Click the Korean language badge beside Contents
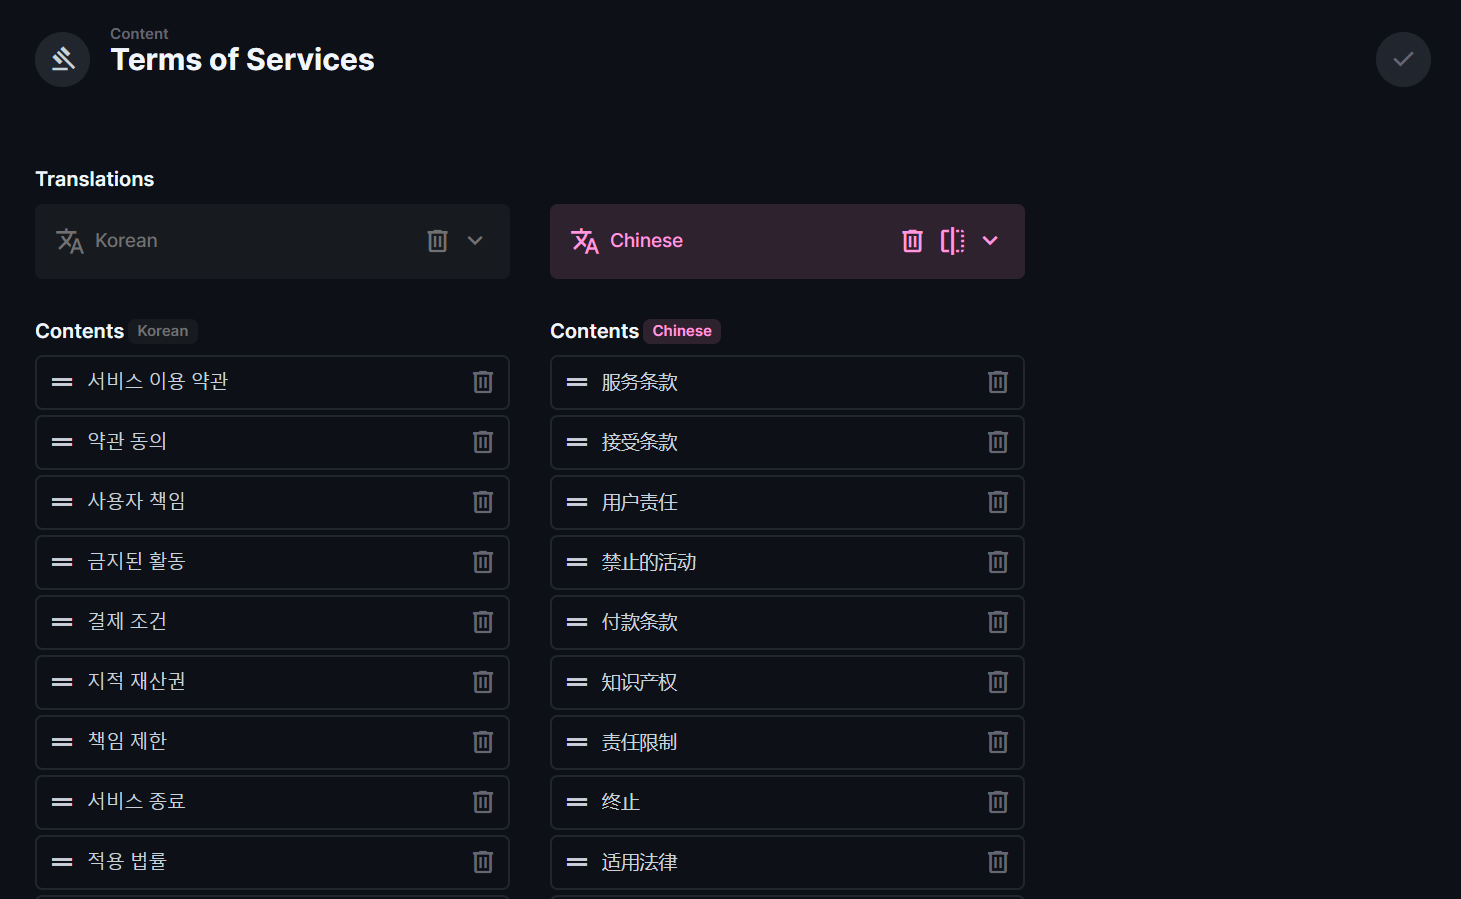This screenshot has width=1461, height=899. 163,331
